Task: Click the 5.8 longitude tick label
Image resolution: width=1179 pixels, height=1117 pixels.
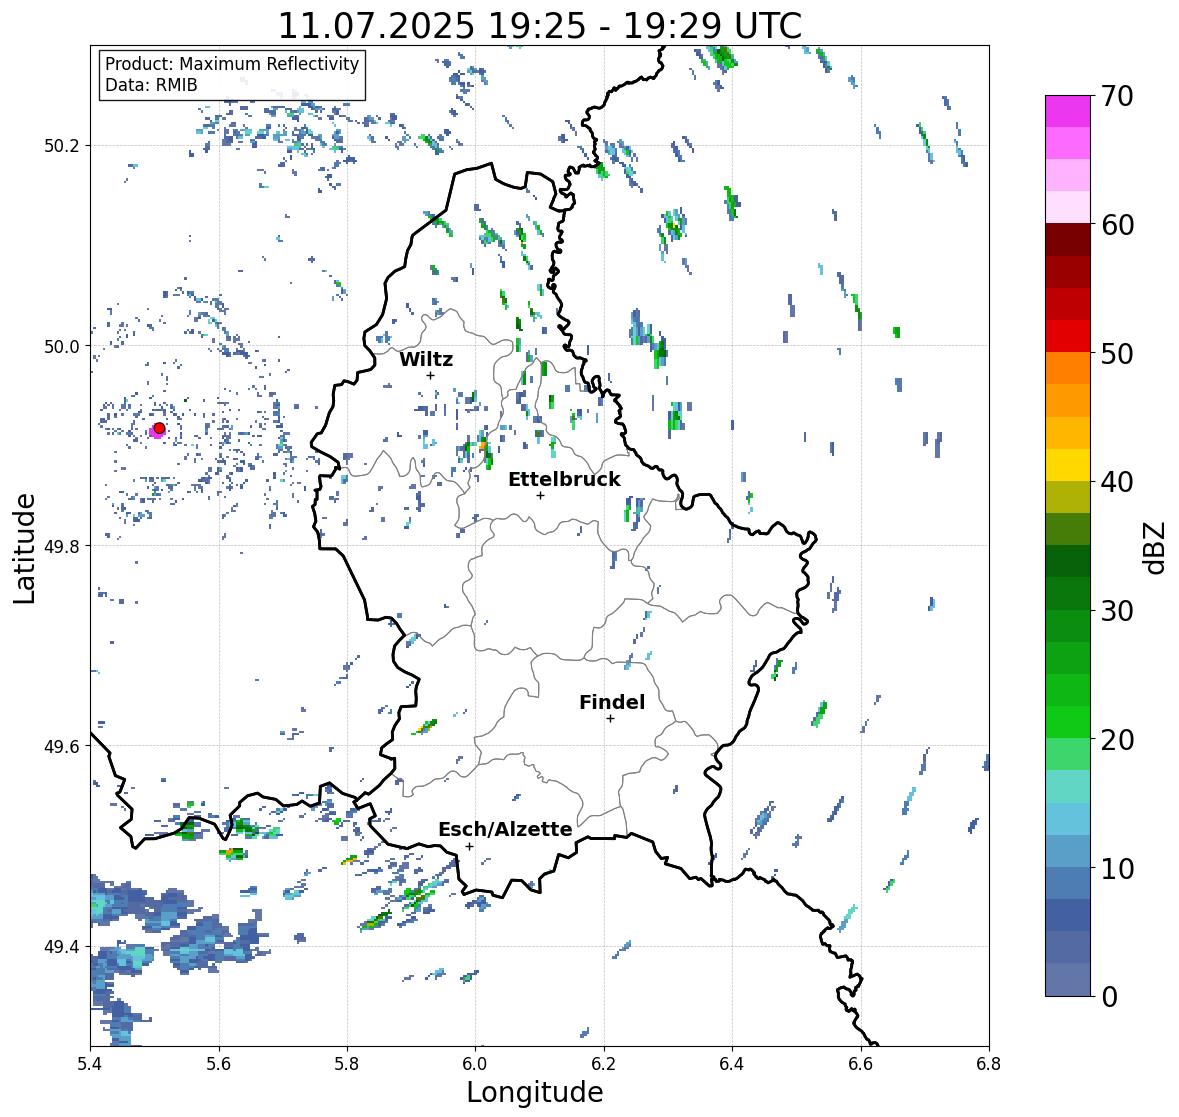Action: (x=347, y=1063)
